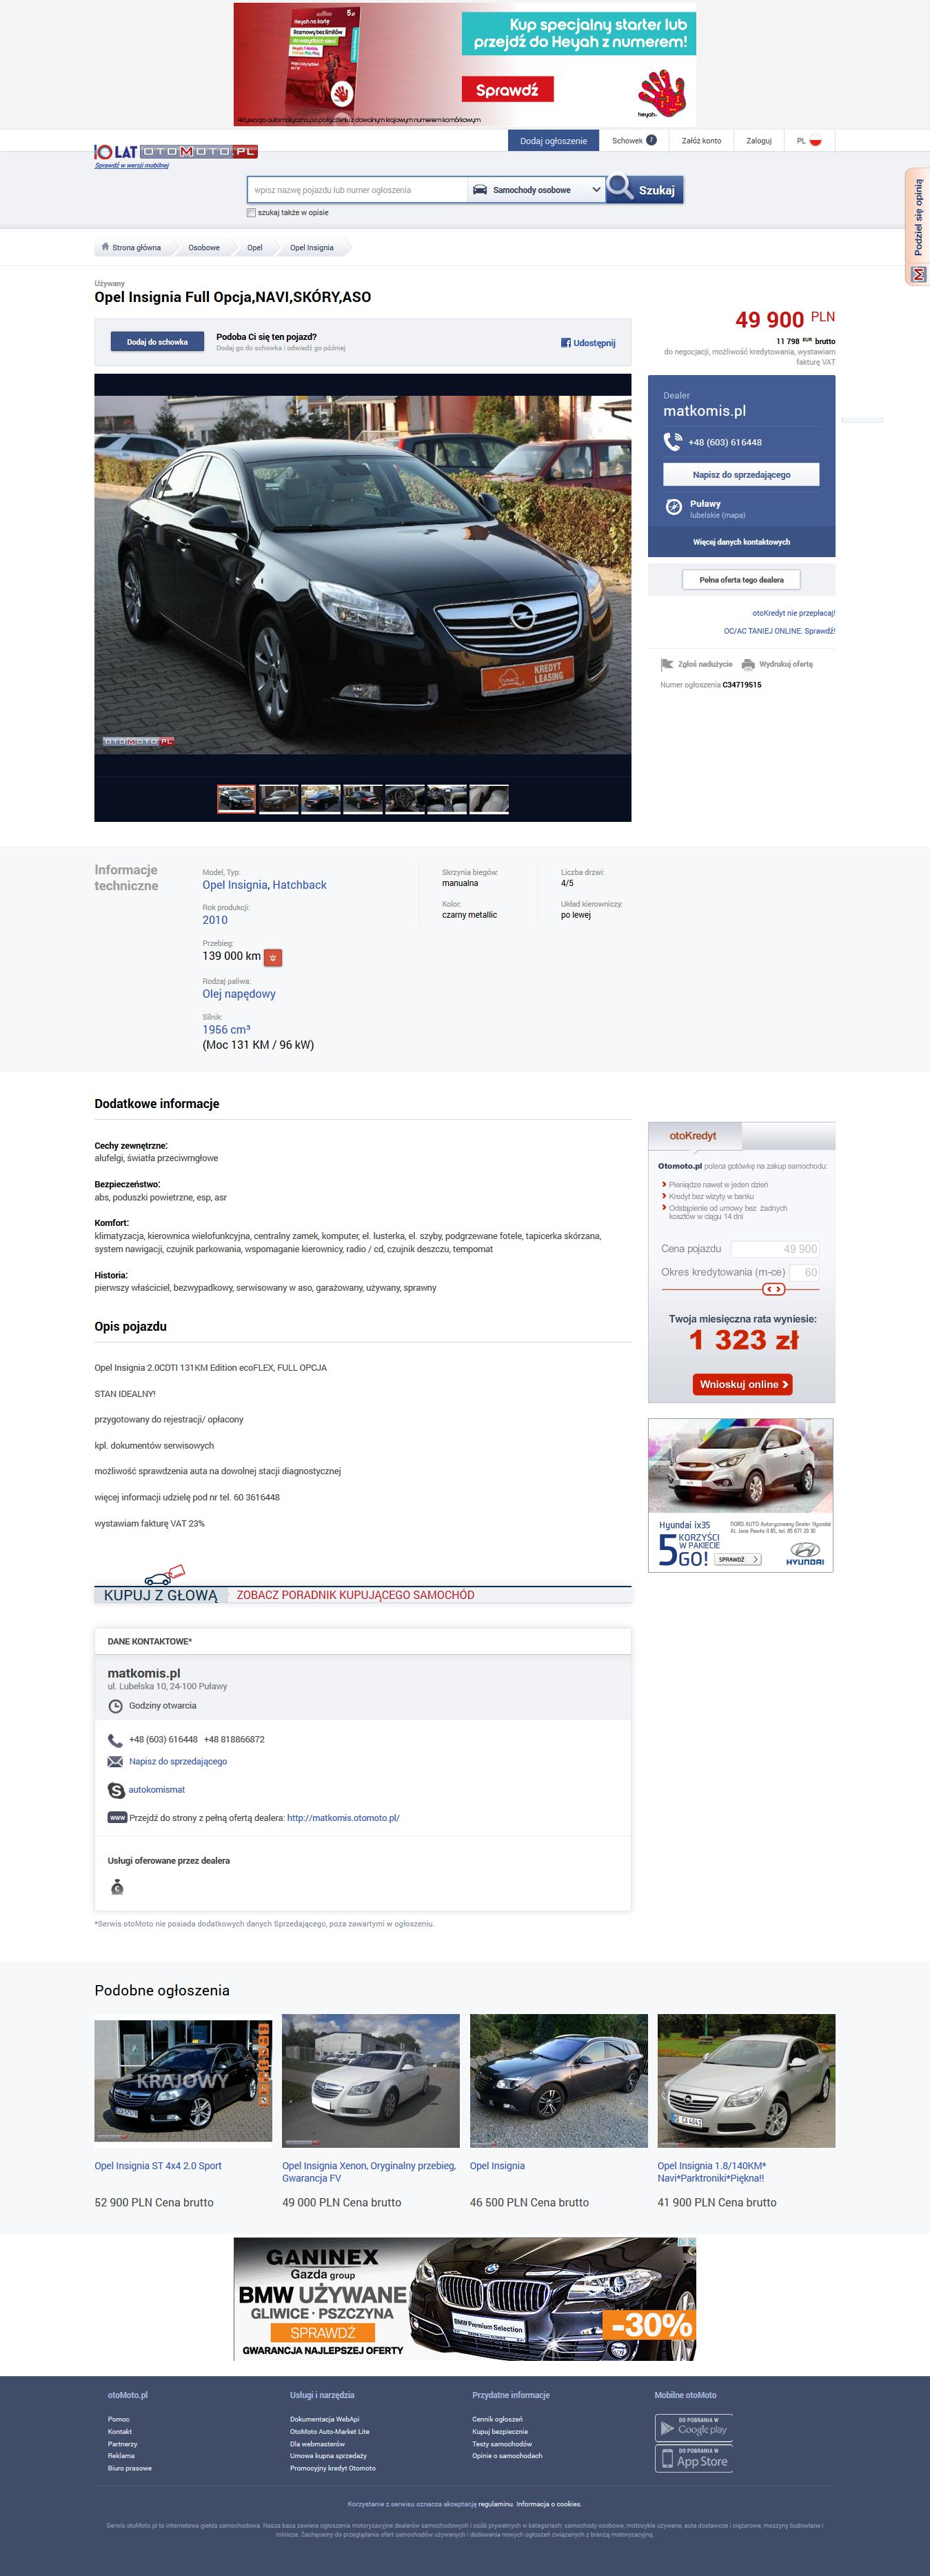The image size is (930, 2576).
Task: Open the Google Play download badge
Action: click(694, 2427)
